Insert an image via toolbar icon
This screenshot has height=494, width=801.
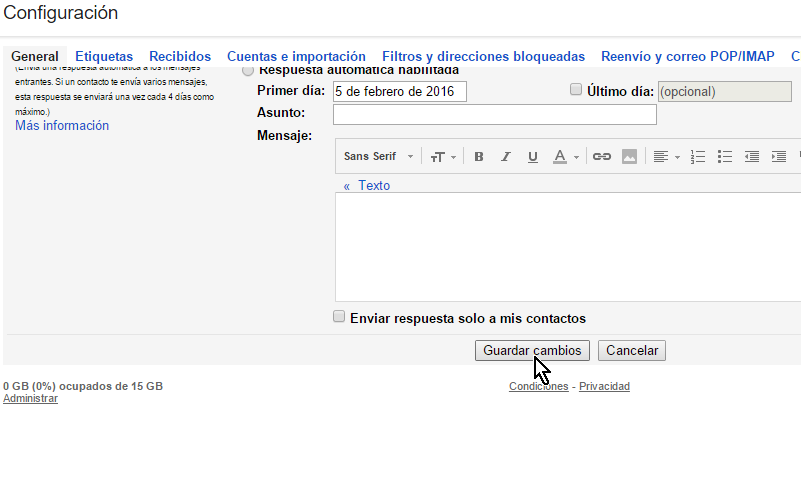click(x=629, y=157)
